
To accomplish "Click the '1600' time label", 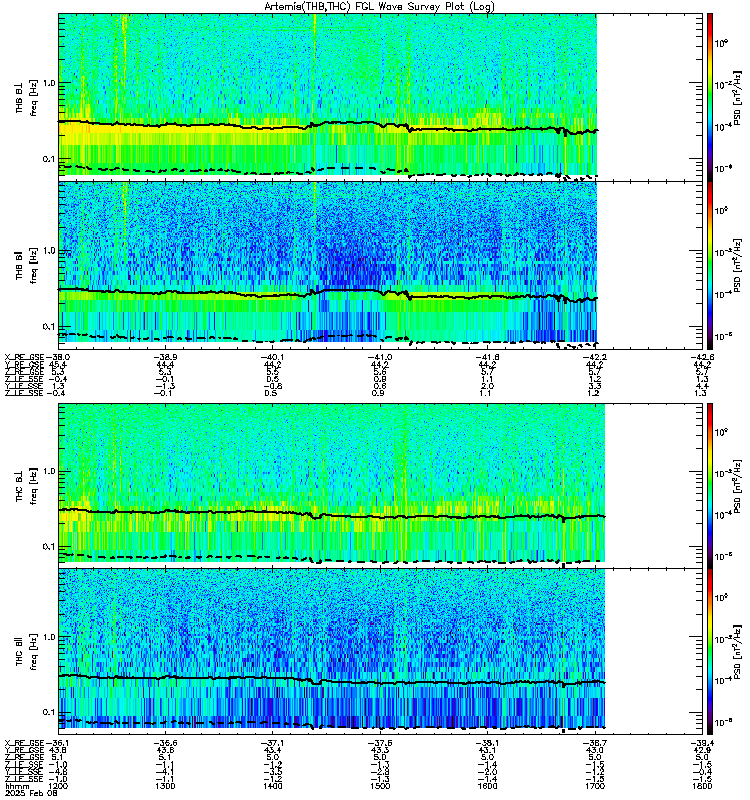I will pyautogui.click(x=488, y=786).
